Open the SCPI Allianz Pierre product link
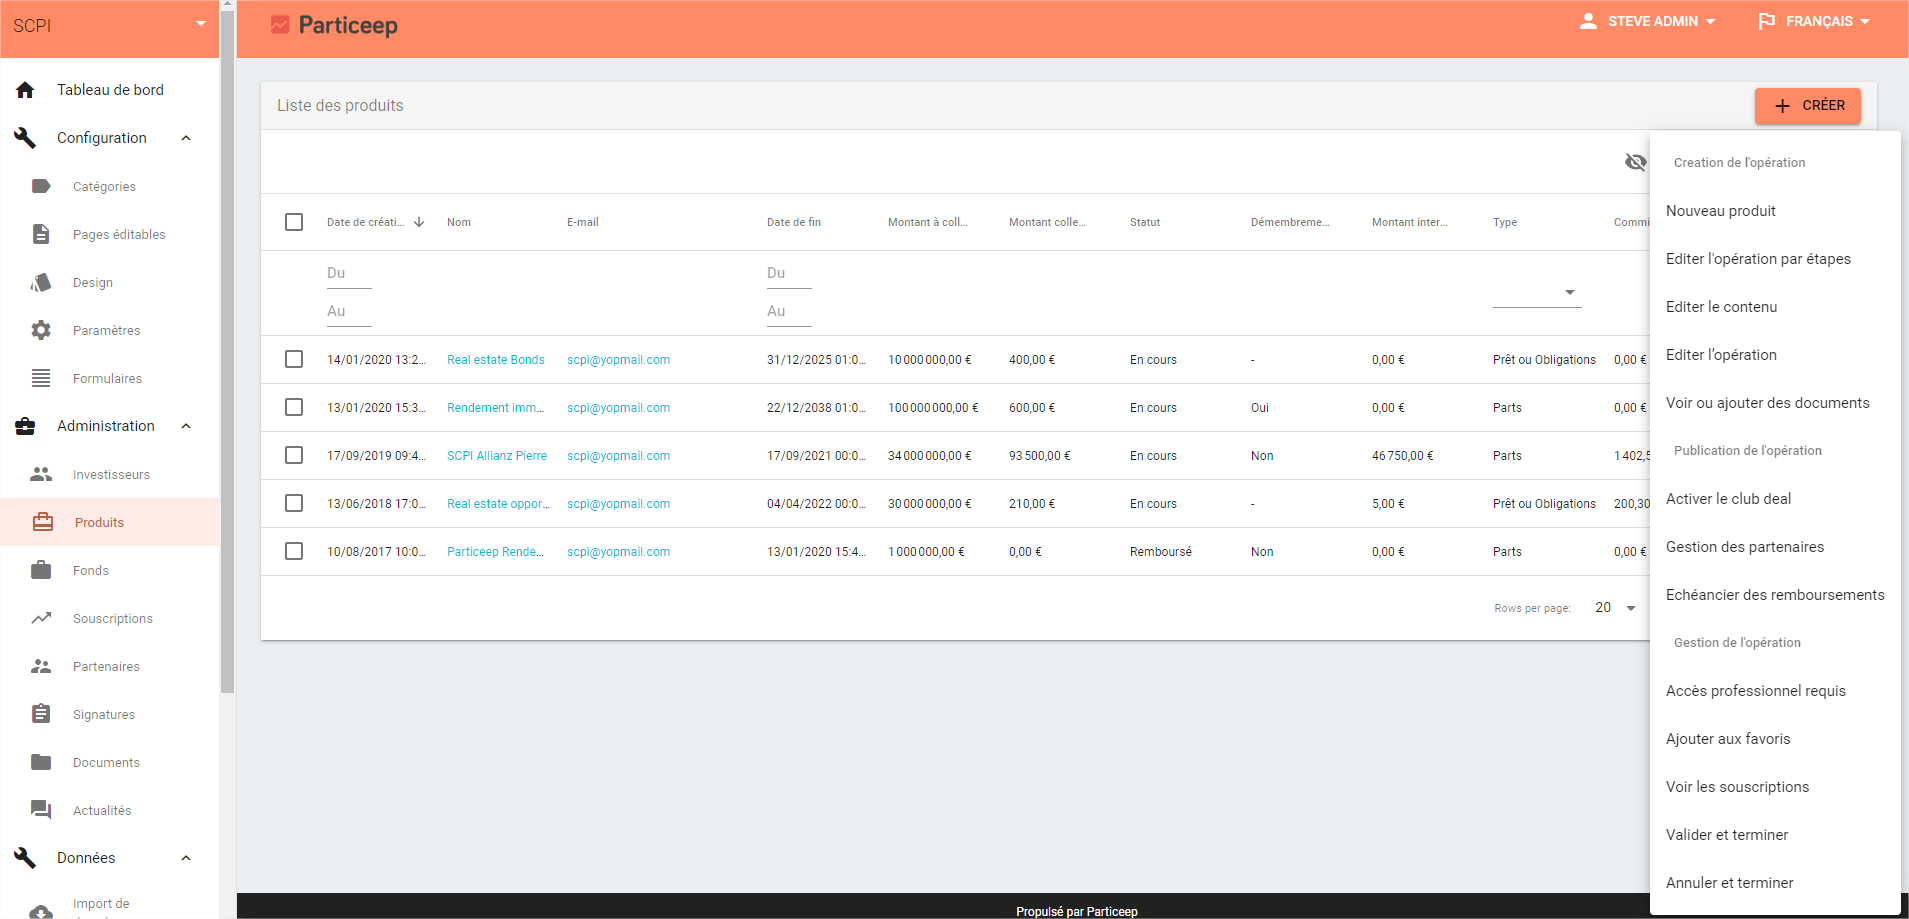Viewport: 1909px width, 919px height. (x=497, y=456)
